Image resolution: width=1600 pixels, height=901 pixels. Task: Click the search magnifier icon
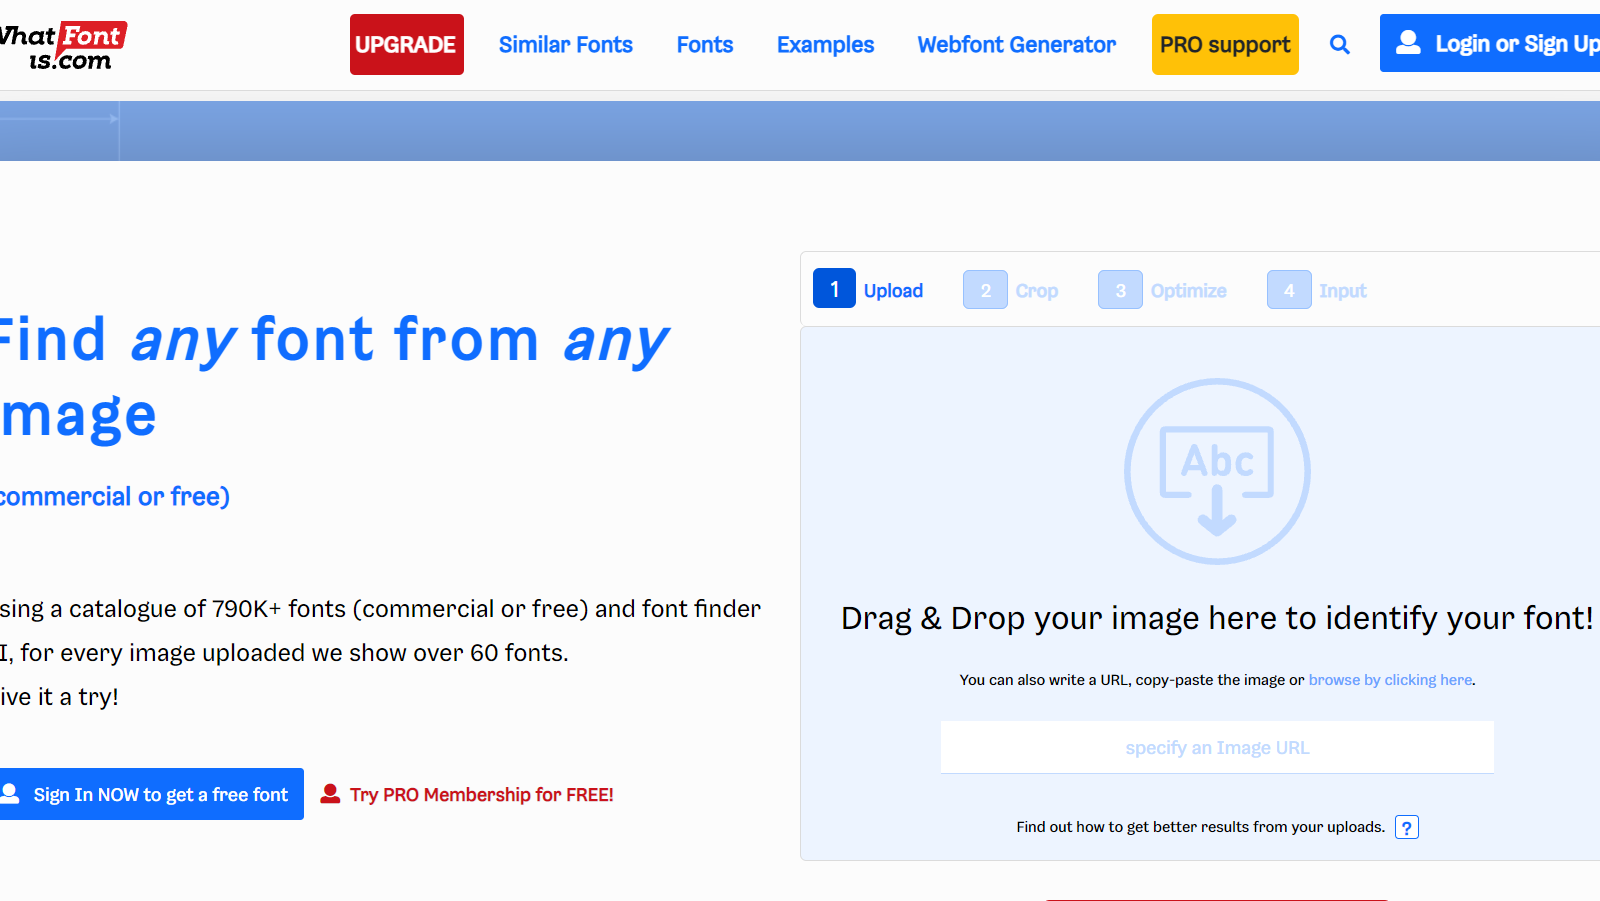pyautogui.click(x=1339, y=45)
